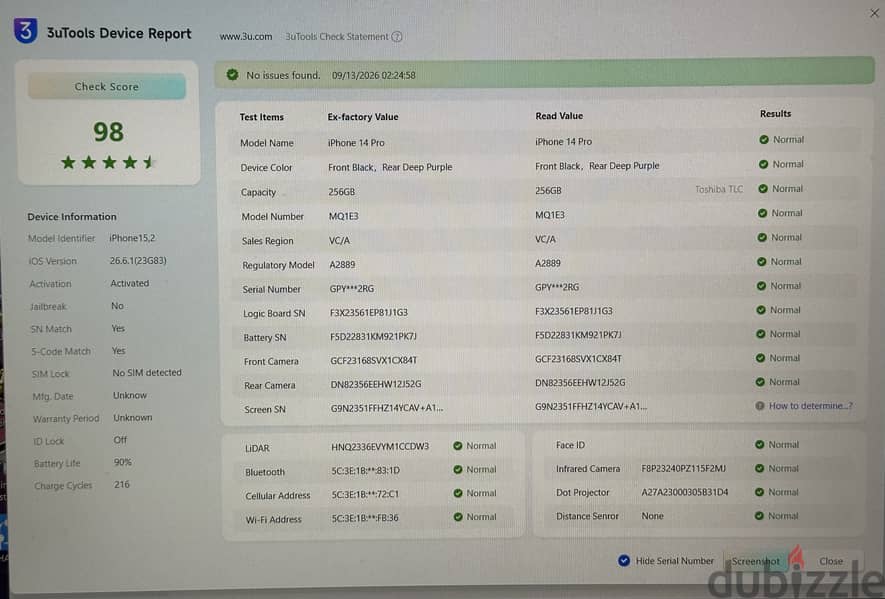The width and height of the screenshot is (885, 599).
Task: Click the Test Items column header
Action: pyautogui.click(x=261, y=117)
